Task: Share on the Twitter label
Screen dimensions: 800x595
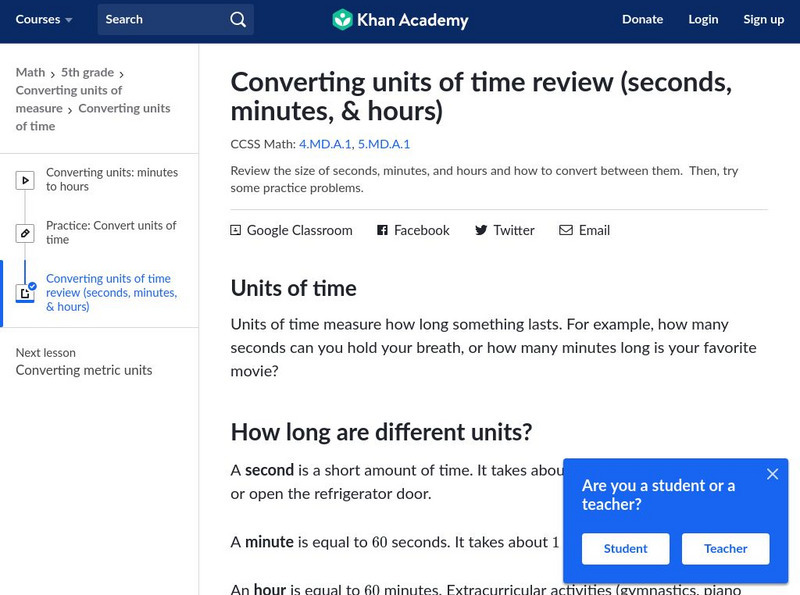Action: pyautogui.click(x=514, y=230)
